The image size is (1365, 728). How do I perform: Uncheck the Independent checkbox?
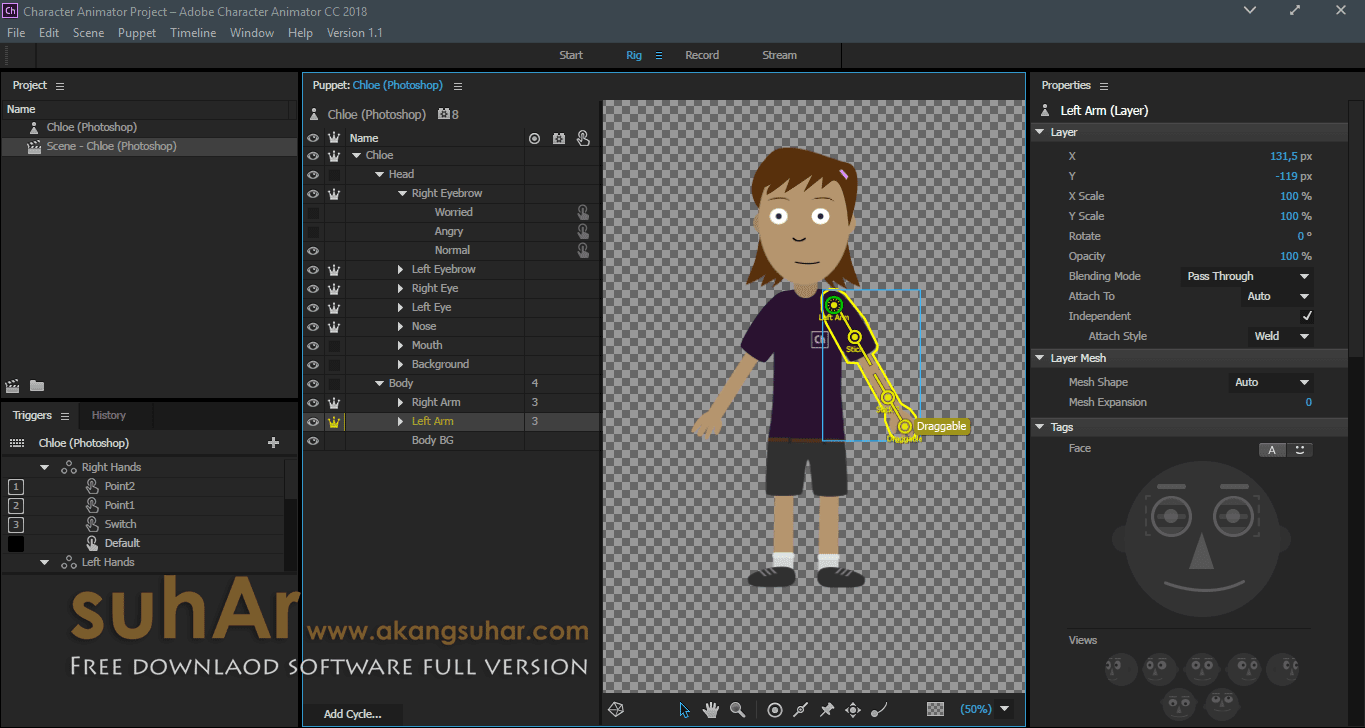[x=1306, y=316]
